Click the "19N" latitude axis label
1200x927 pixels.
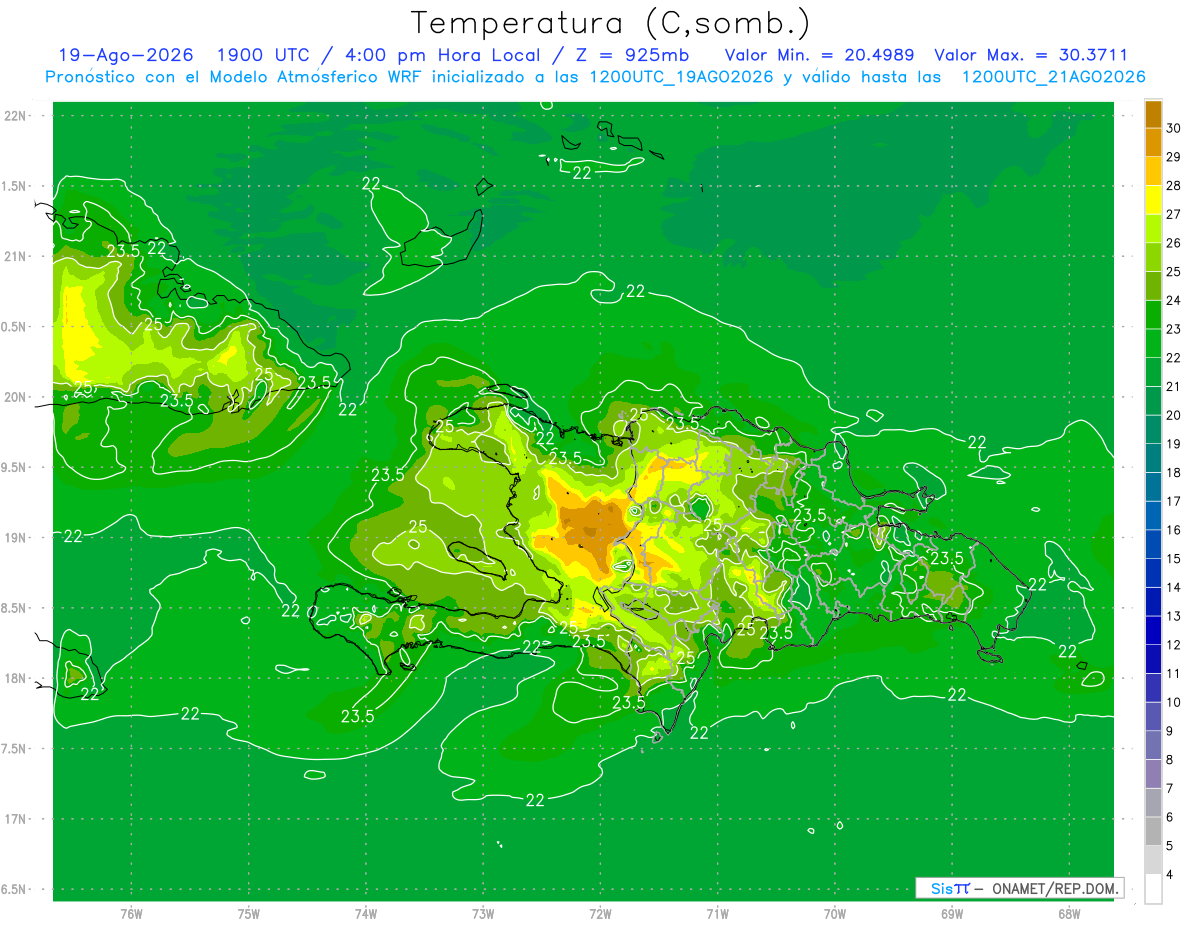coord(16,538)
